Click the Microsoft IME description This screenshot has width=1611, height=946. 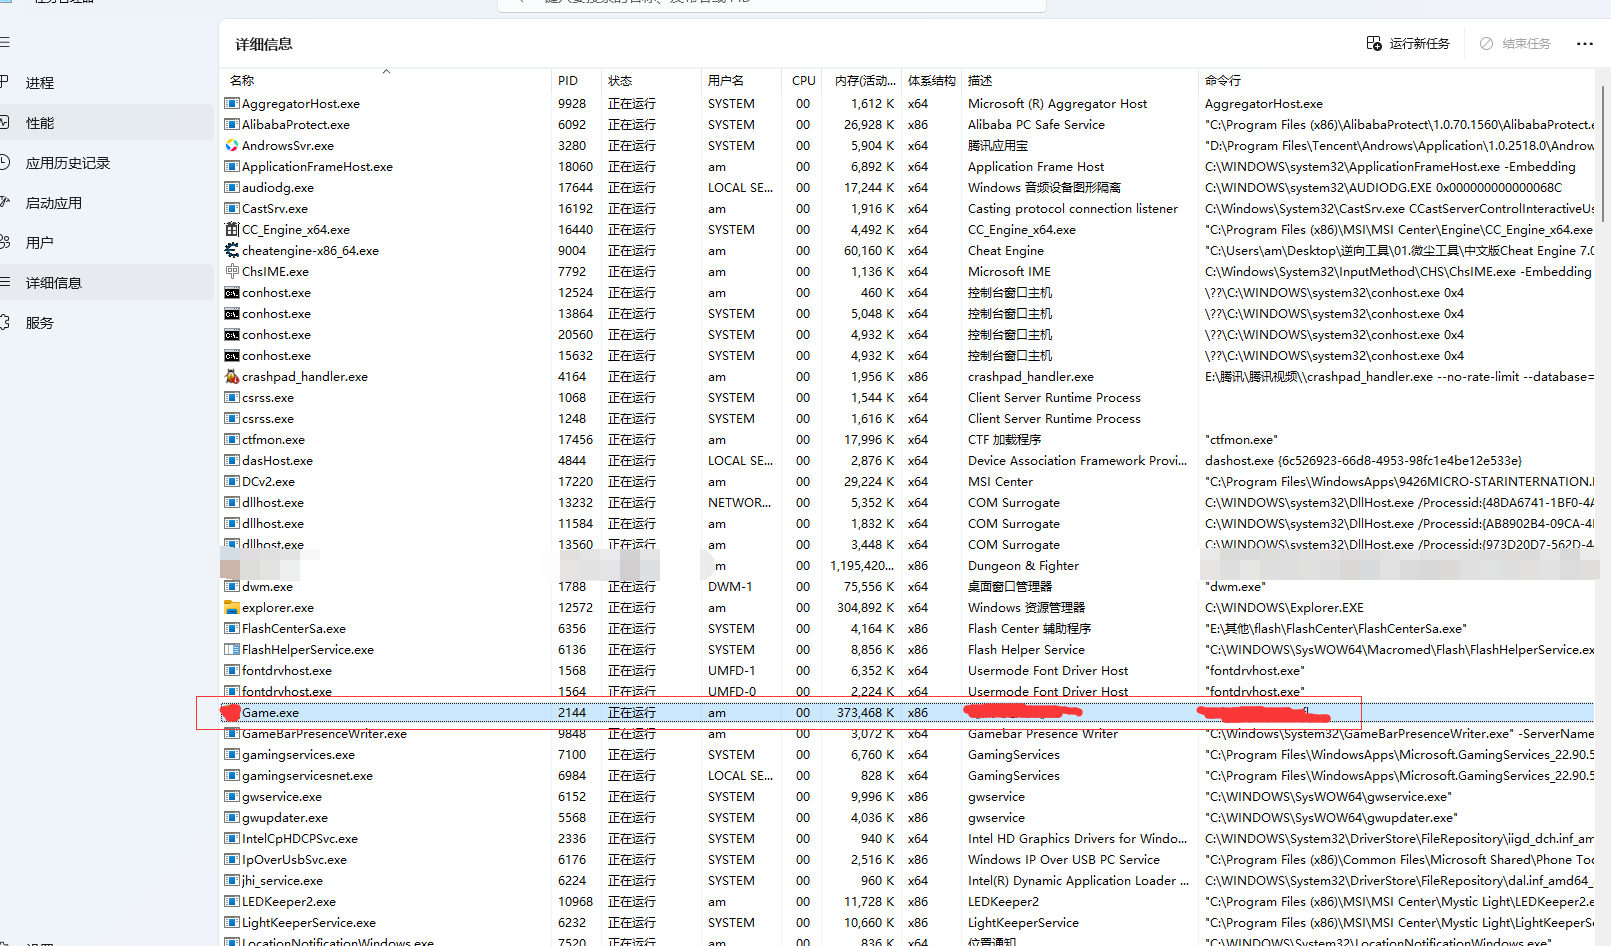click(x=1009, y=271)
